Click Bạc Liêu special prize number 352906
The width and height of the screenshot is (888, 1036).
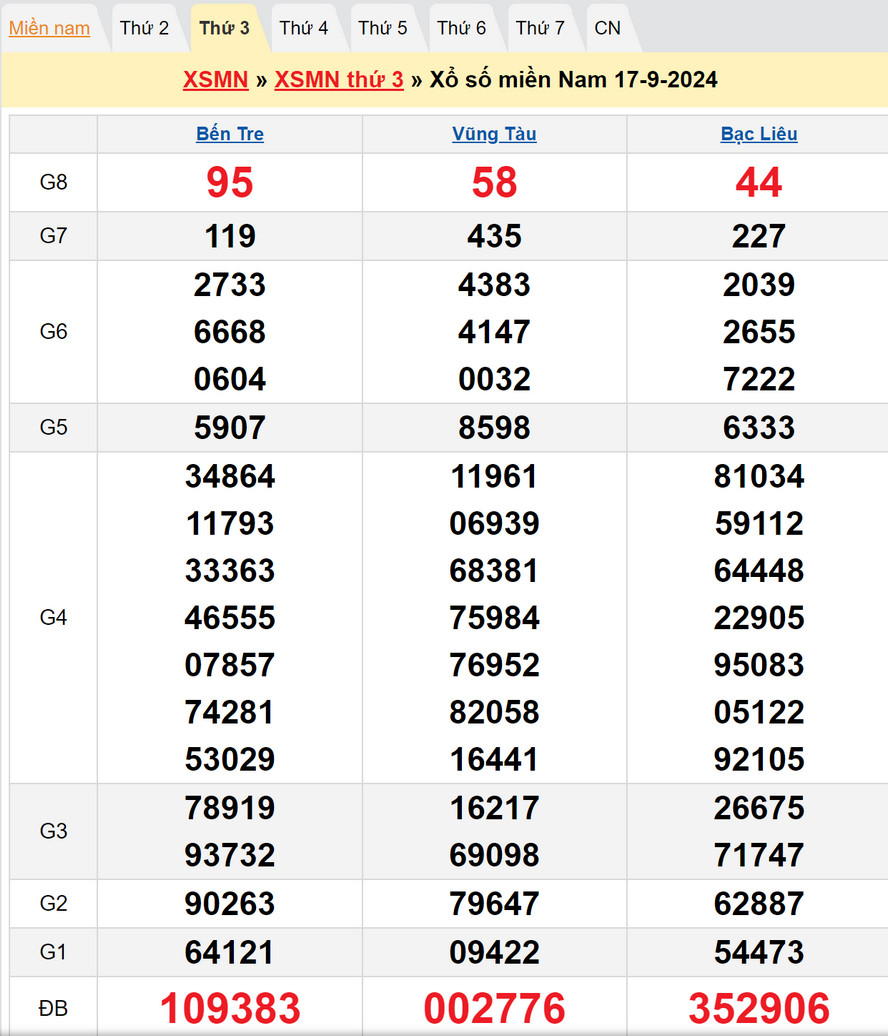759,1008
